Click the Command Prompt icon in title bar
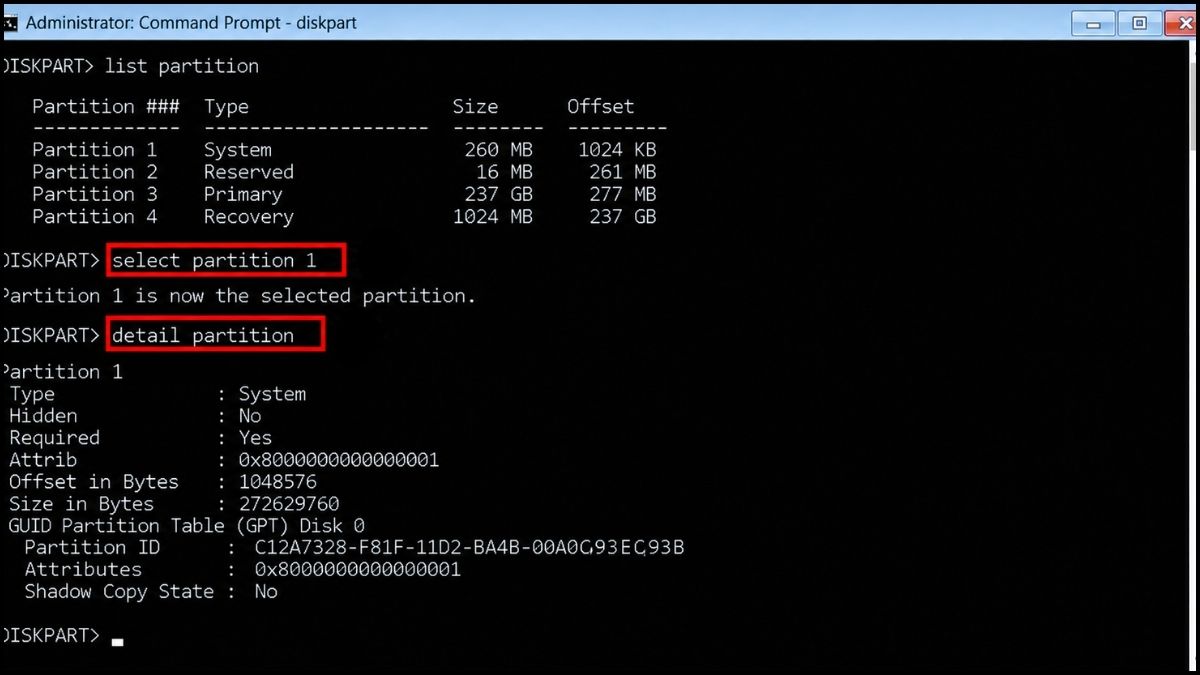 (8, 21)
